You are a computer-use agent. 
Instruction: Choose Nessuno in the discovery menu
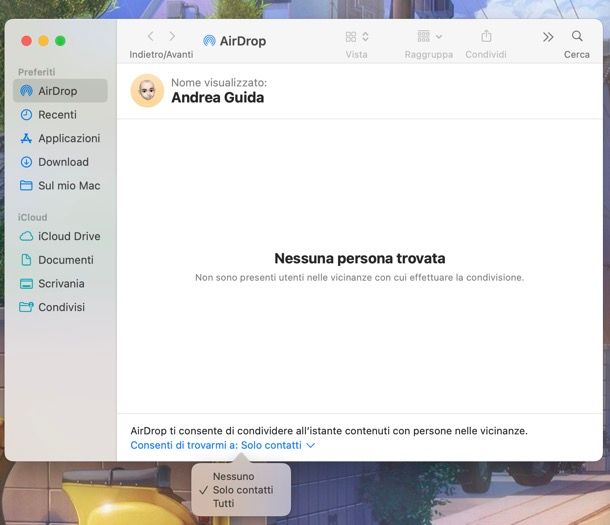coord(233,476)
